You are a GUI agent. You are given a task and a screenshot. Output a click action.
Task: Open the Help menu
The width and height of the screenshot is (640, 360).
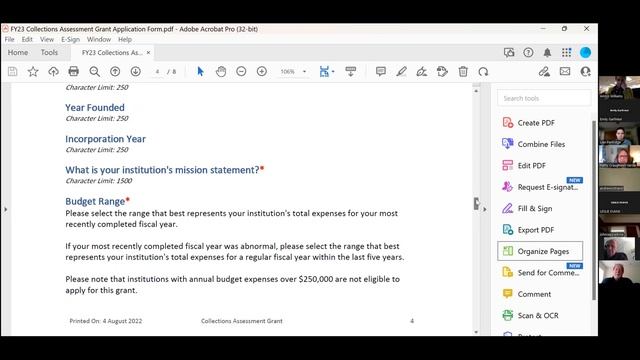pyautogui.click(x=125, y=39)
